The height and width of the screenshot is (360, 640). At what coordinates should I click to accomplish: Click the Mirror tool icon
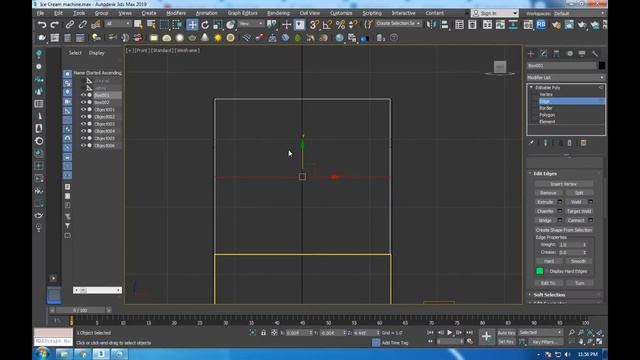431,25
